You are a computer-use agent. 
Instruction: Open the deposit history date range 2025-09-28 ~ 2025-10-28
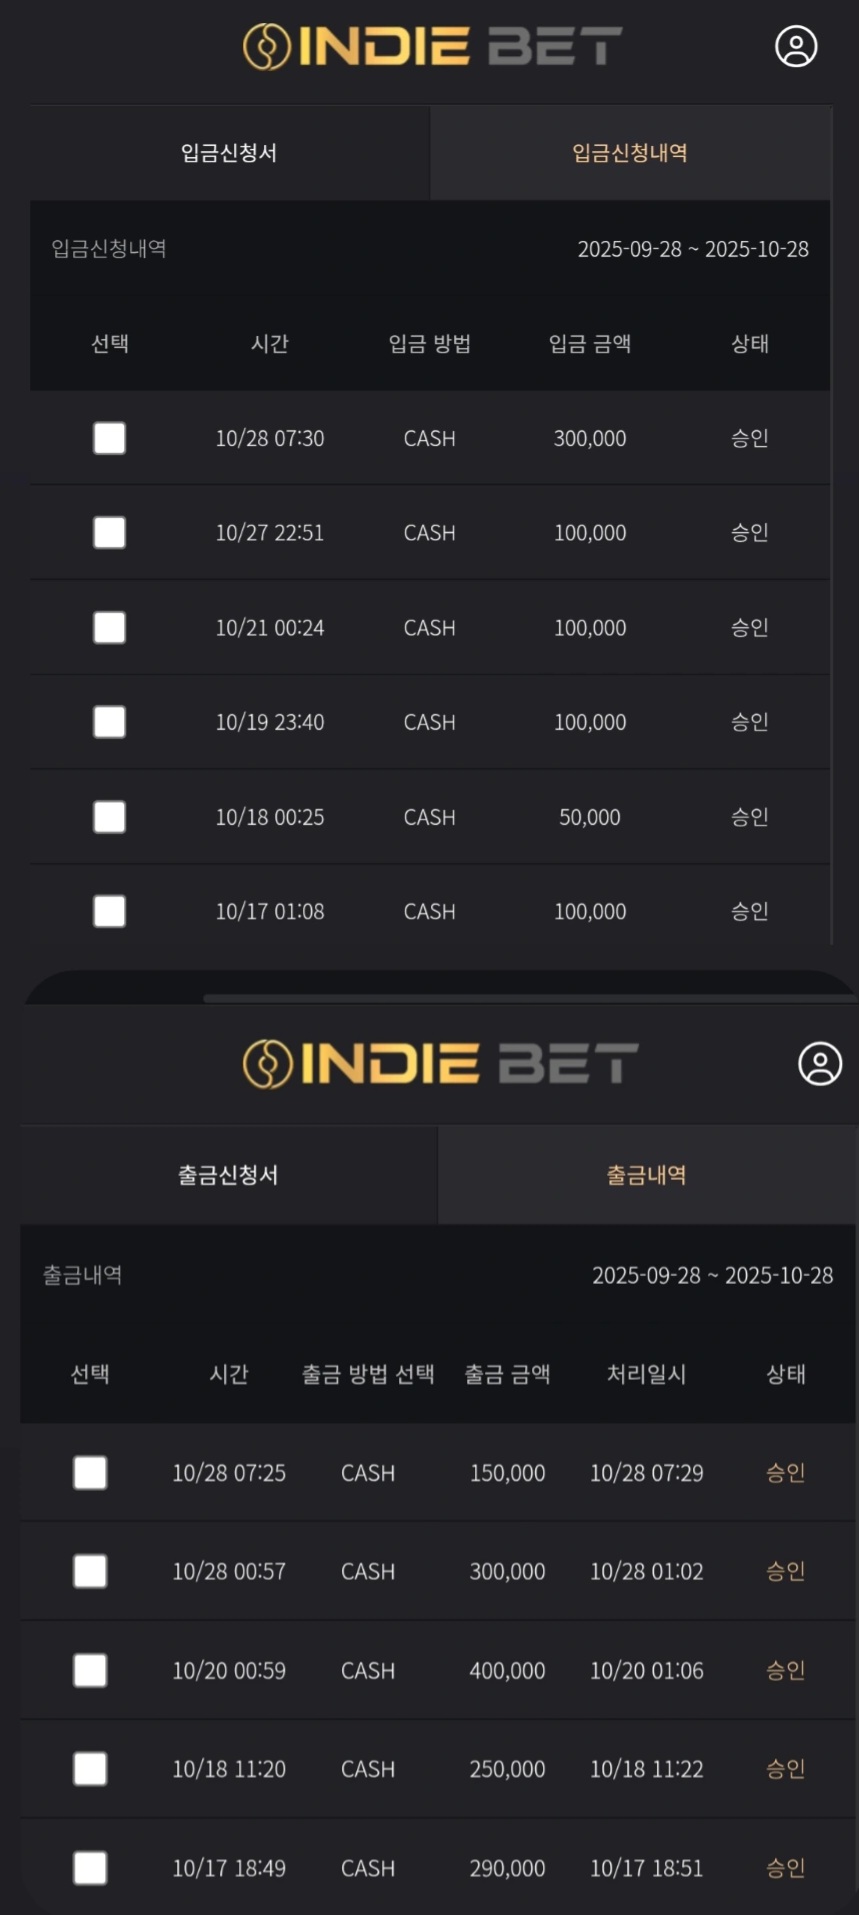pos(693,249)
